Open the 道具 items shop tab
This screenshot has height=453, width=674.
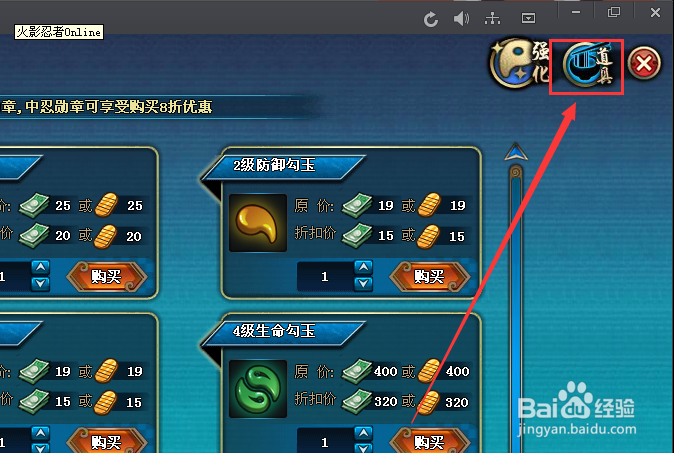pos(588,65)
